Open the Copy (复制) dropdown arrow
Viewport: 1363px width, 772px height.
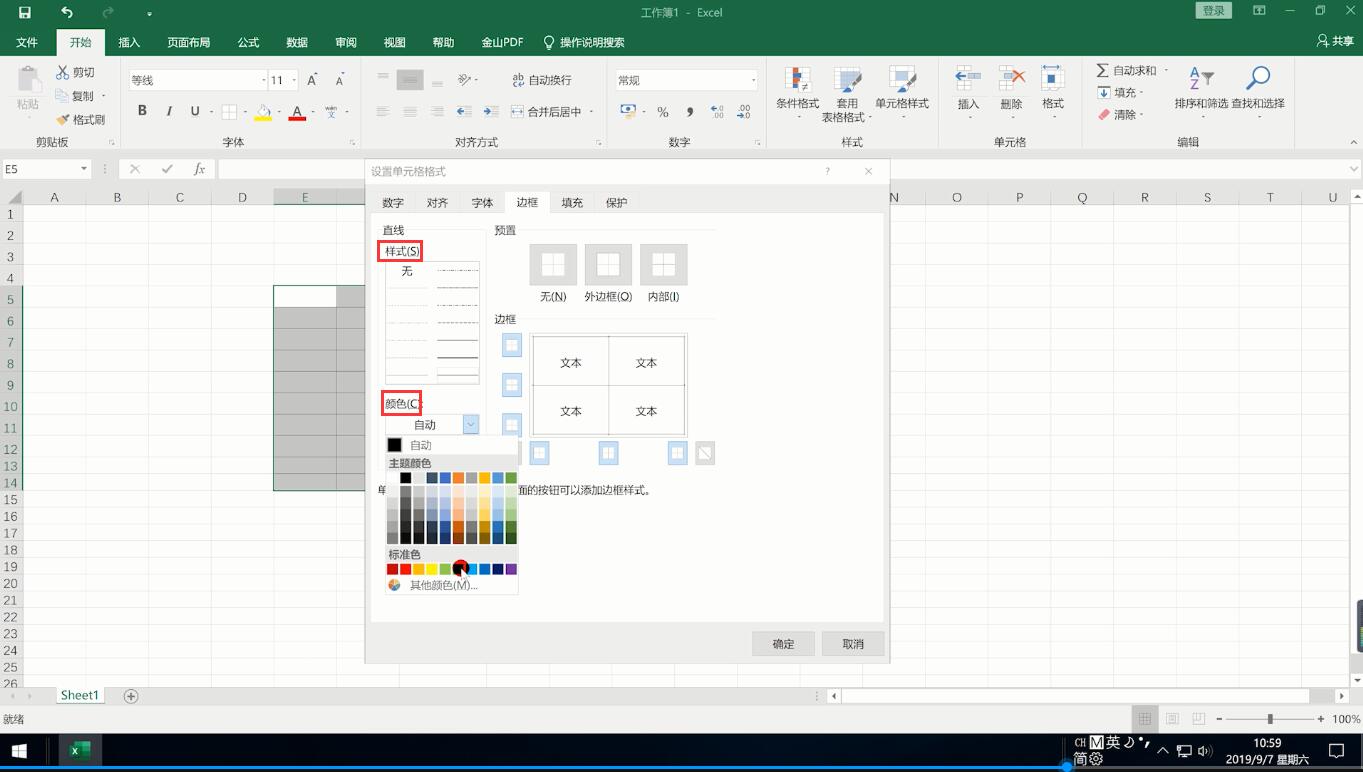[x=103, y=96]
